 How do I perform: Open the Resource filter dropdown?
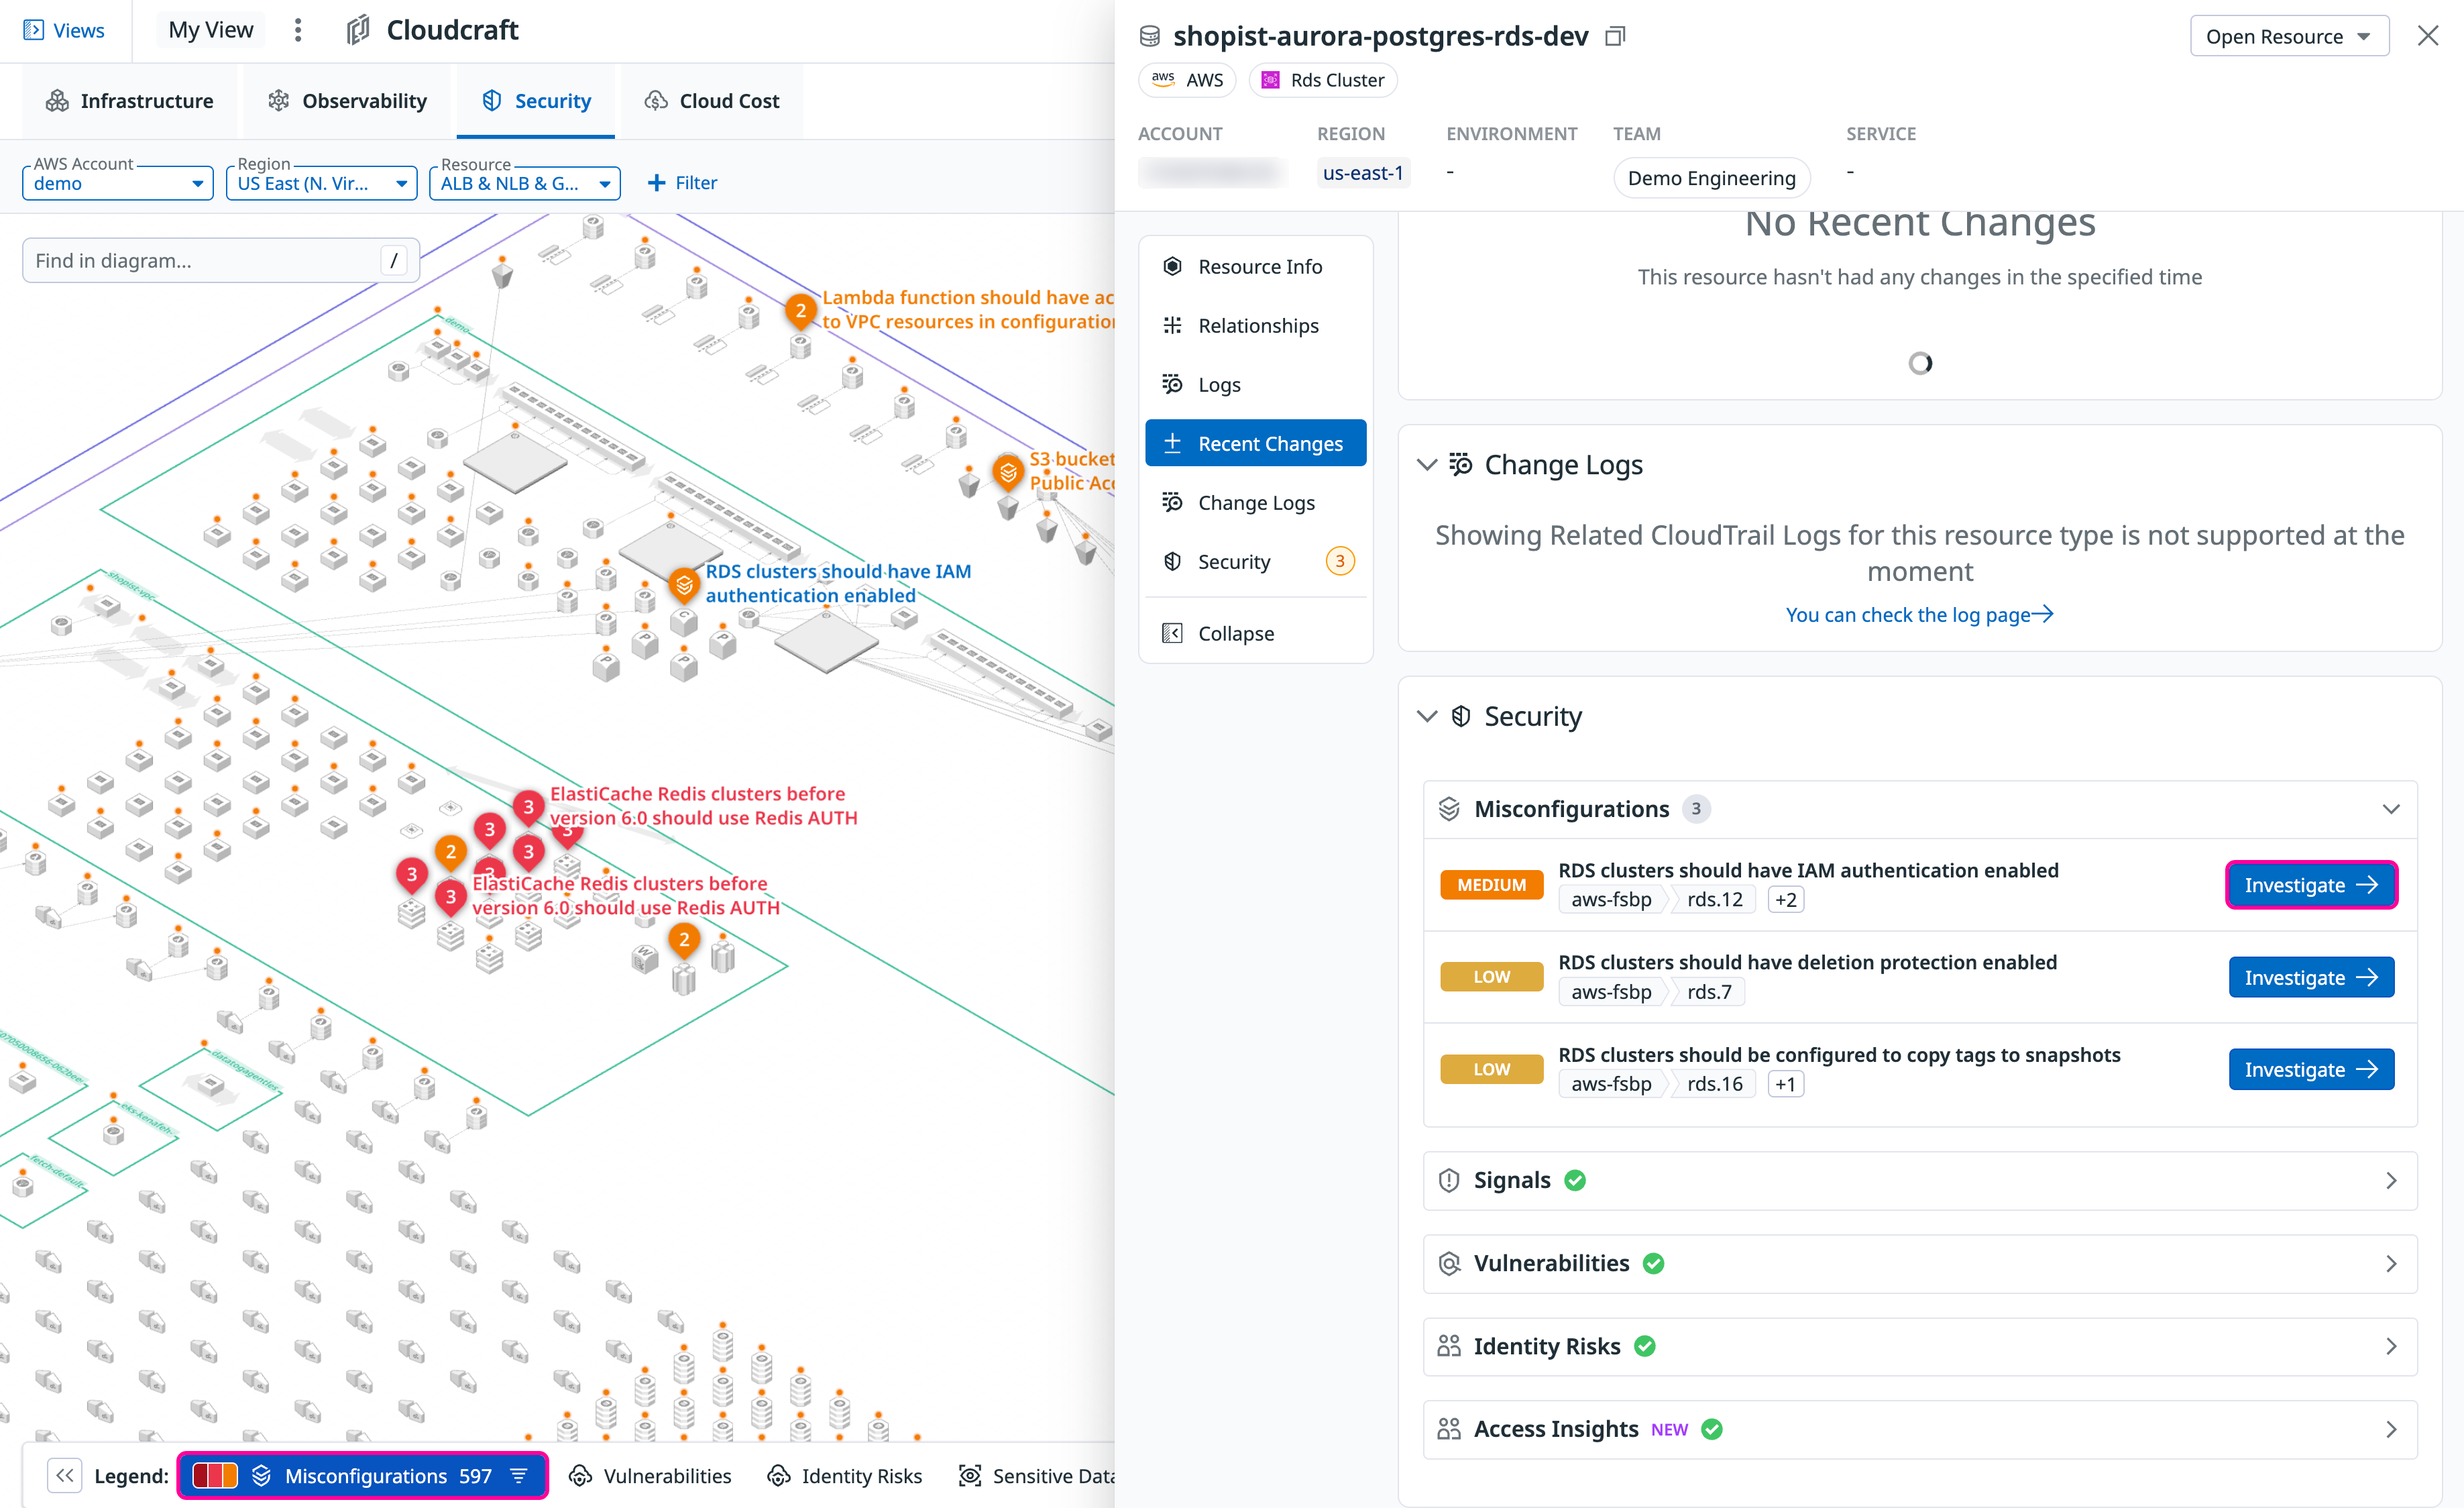pos(525,183)
